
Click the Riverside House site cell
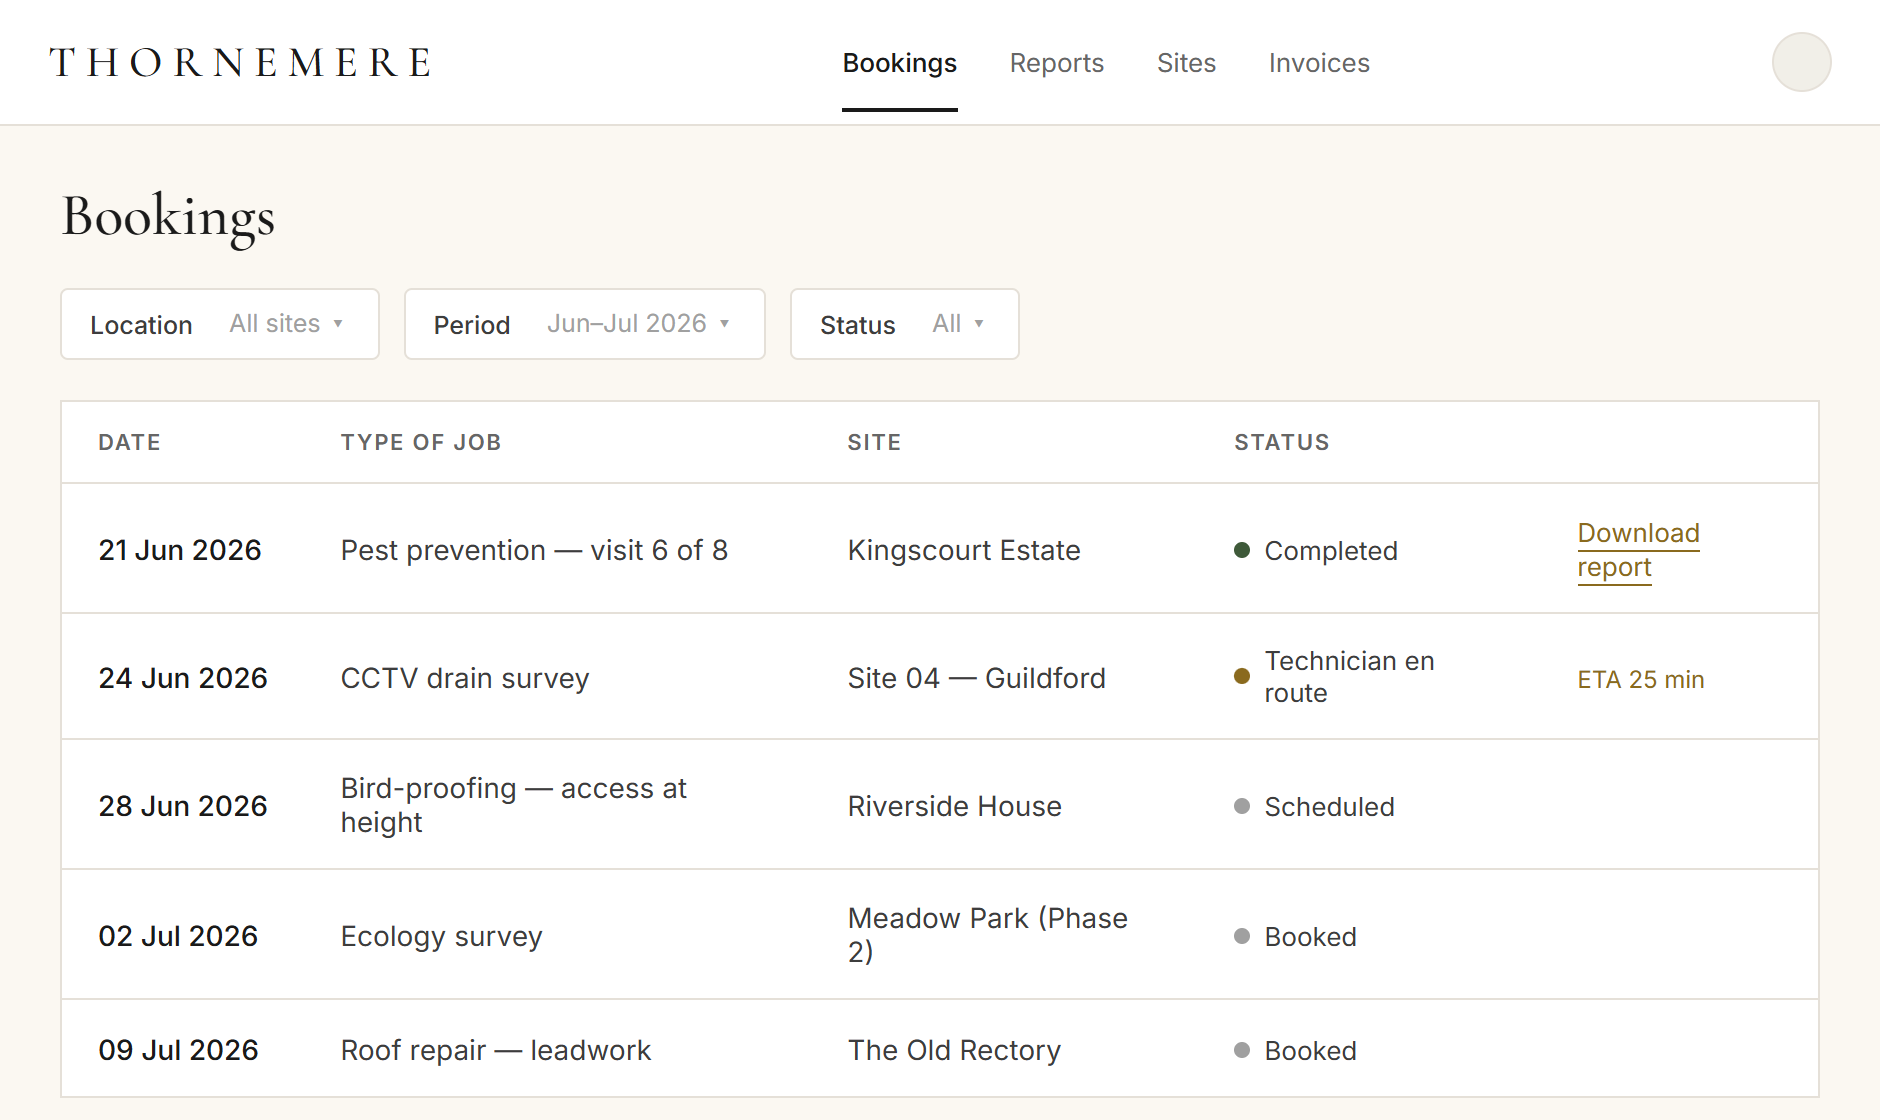point(954,806)
